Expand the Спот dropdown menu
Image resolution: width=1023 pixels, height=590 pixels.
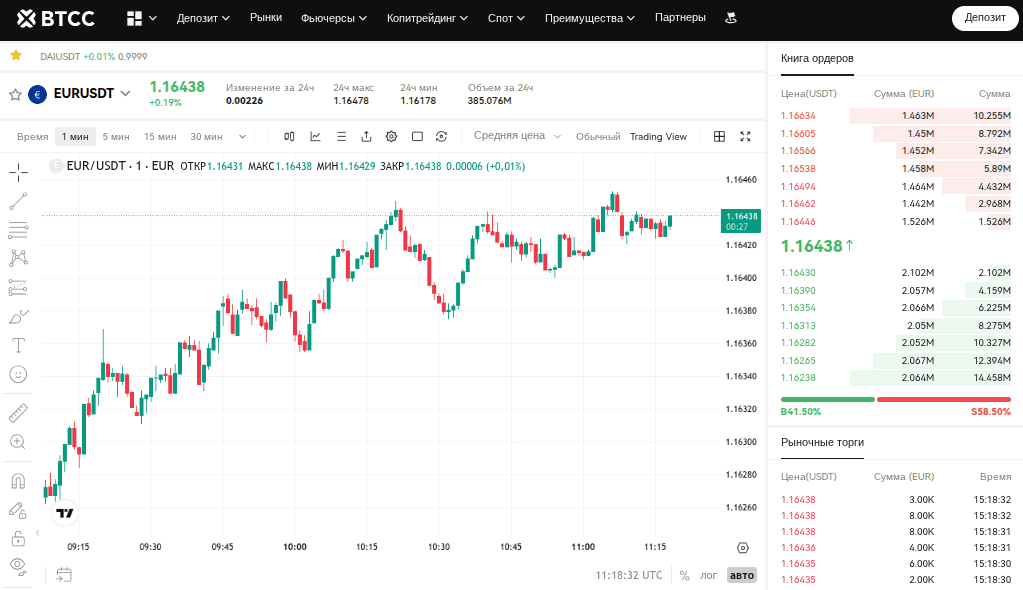coord(506,18)
